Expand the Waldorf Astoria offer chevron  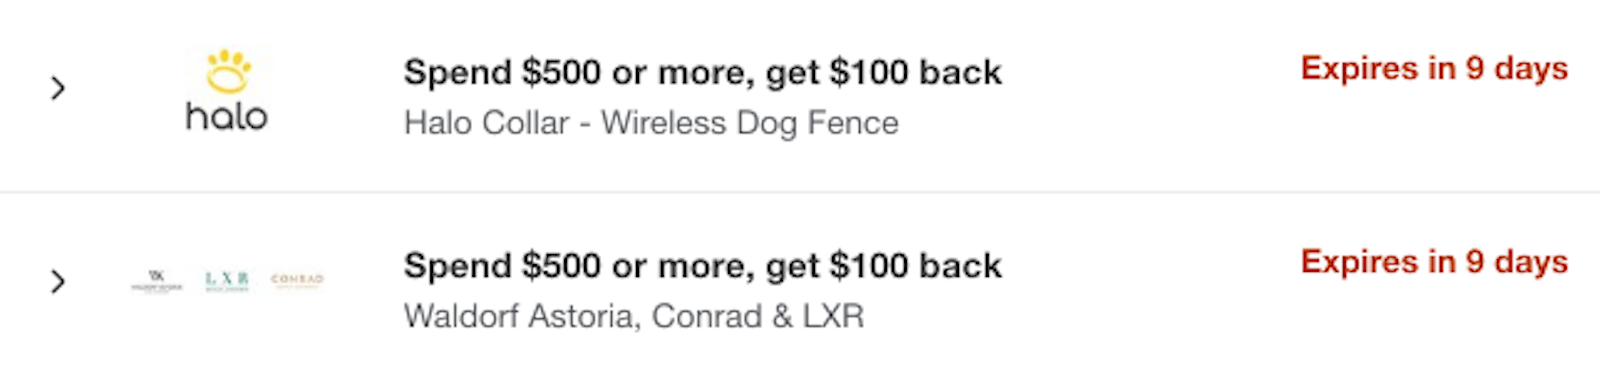point(58,282)
